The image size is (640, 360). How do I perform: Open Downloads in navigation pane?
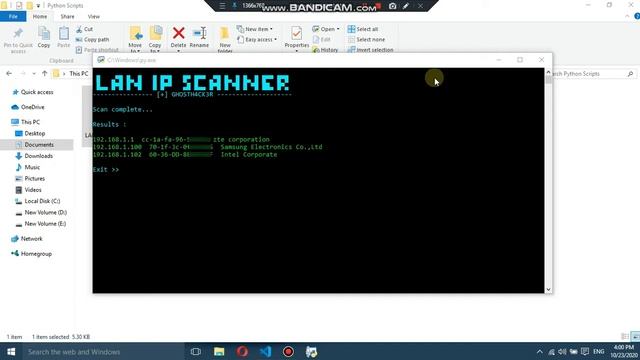click(x=34, y=156)
